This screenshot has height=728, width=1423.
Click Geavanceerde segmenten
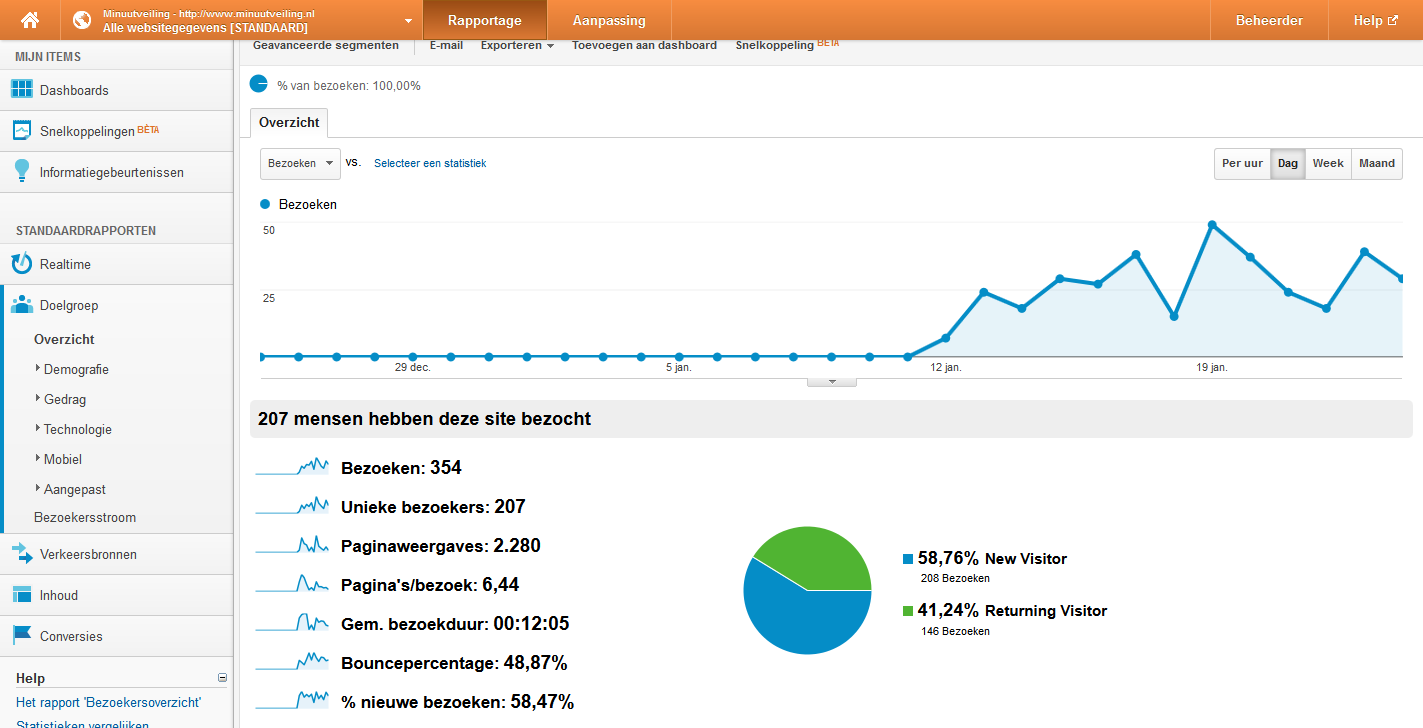pyautogui.click(x=326, y=45)
